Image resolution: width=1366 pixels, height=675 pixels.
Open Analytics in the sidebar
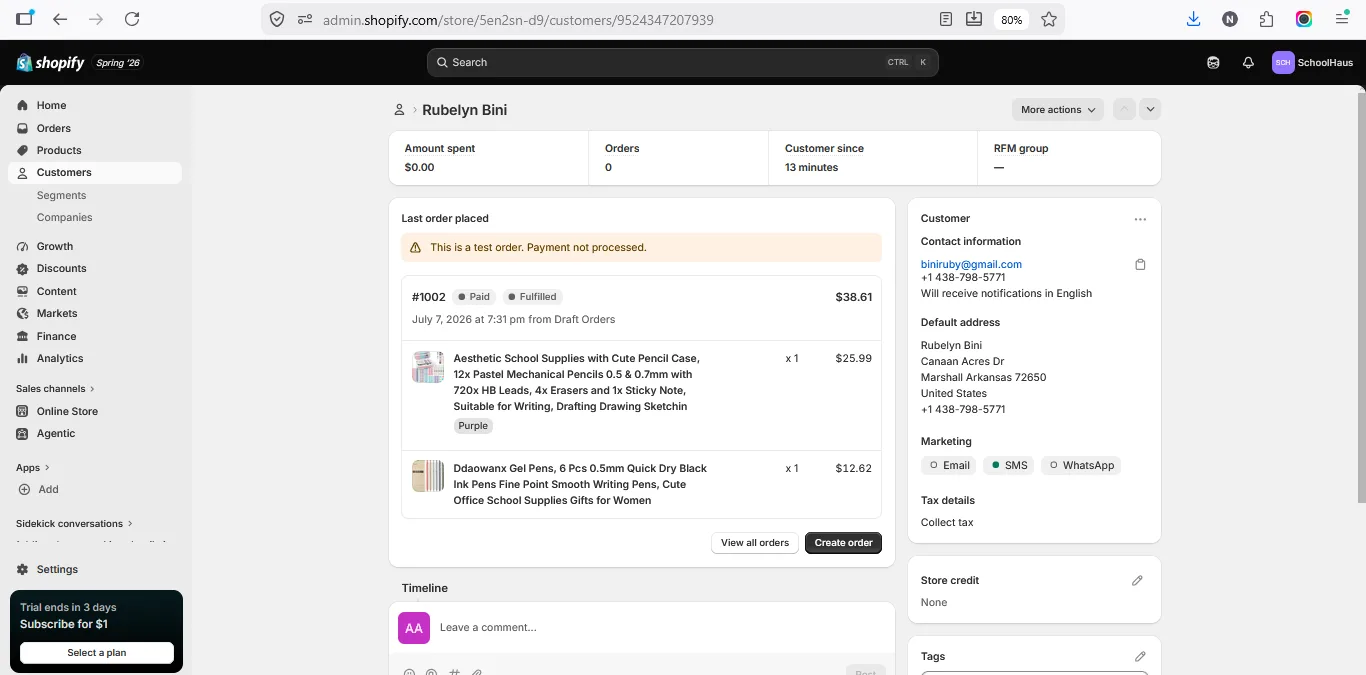pos(60,358)
